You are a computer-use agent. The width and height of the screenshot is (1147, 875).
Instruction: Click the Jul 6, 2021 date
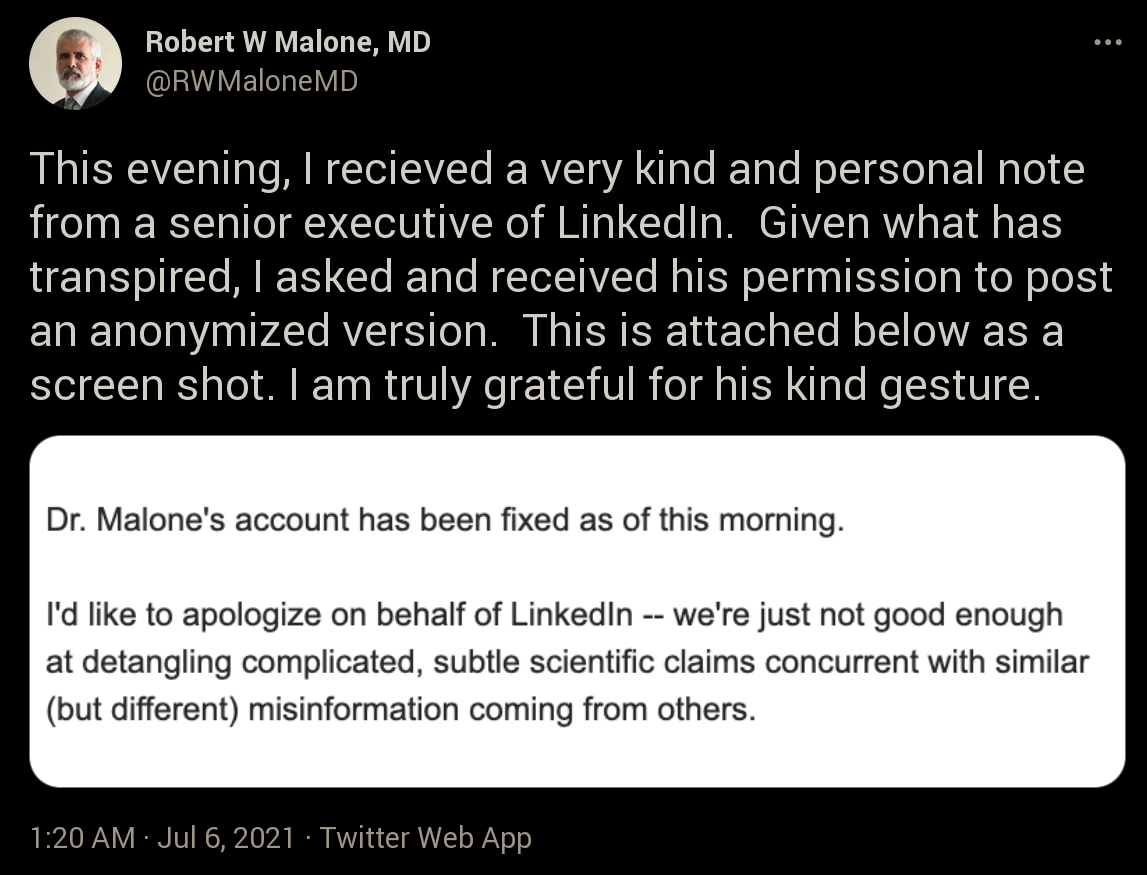click(226, 838)
